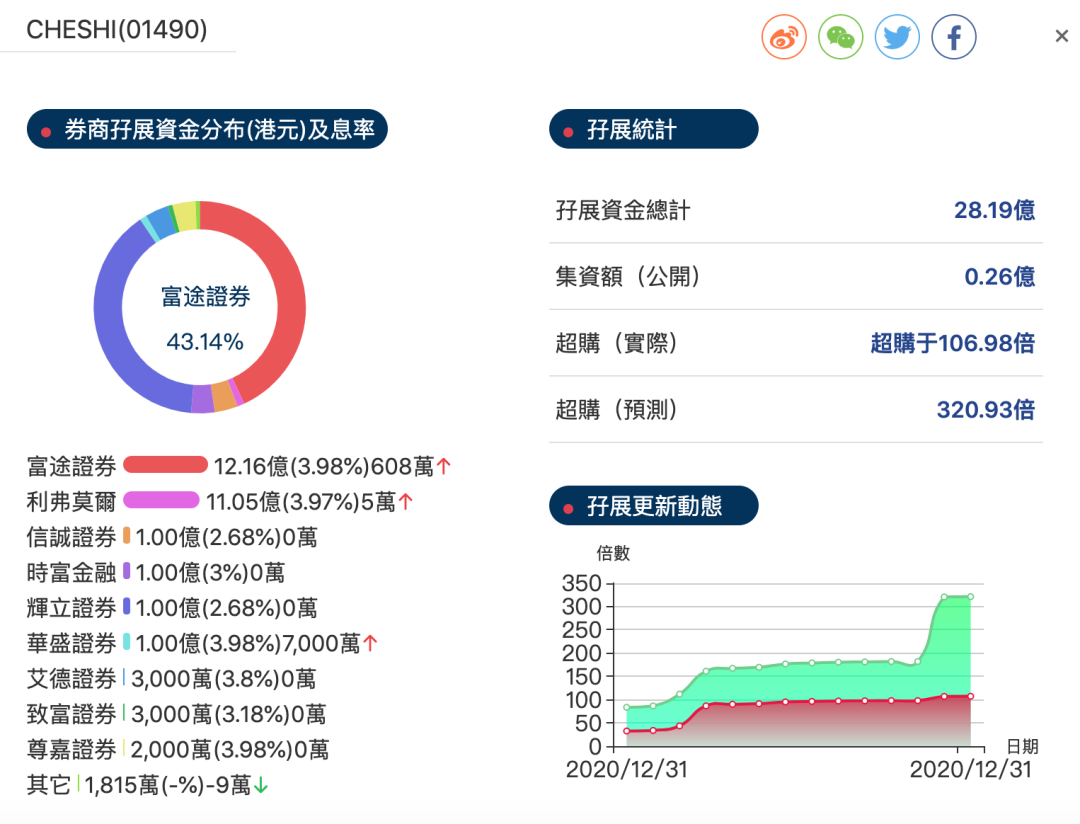The width and height of the screenshot is (1080, 824).
Task: Share via the green WeChat icon
Action: click(840, 38)
